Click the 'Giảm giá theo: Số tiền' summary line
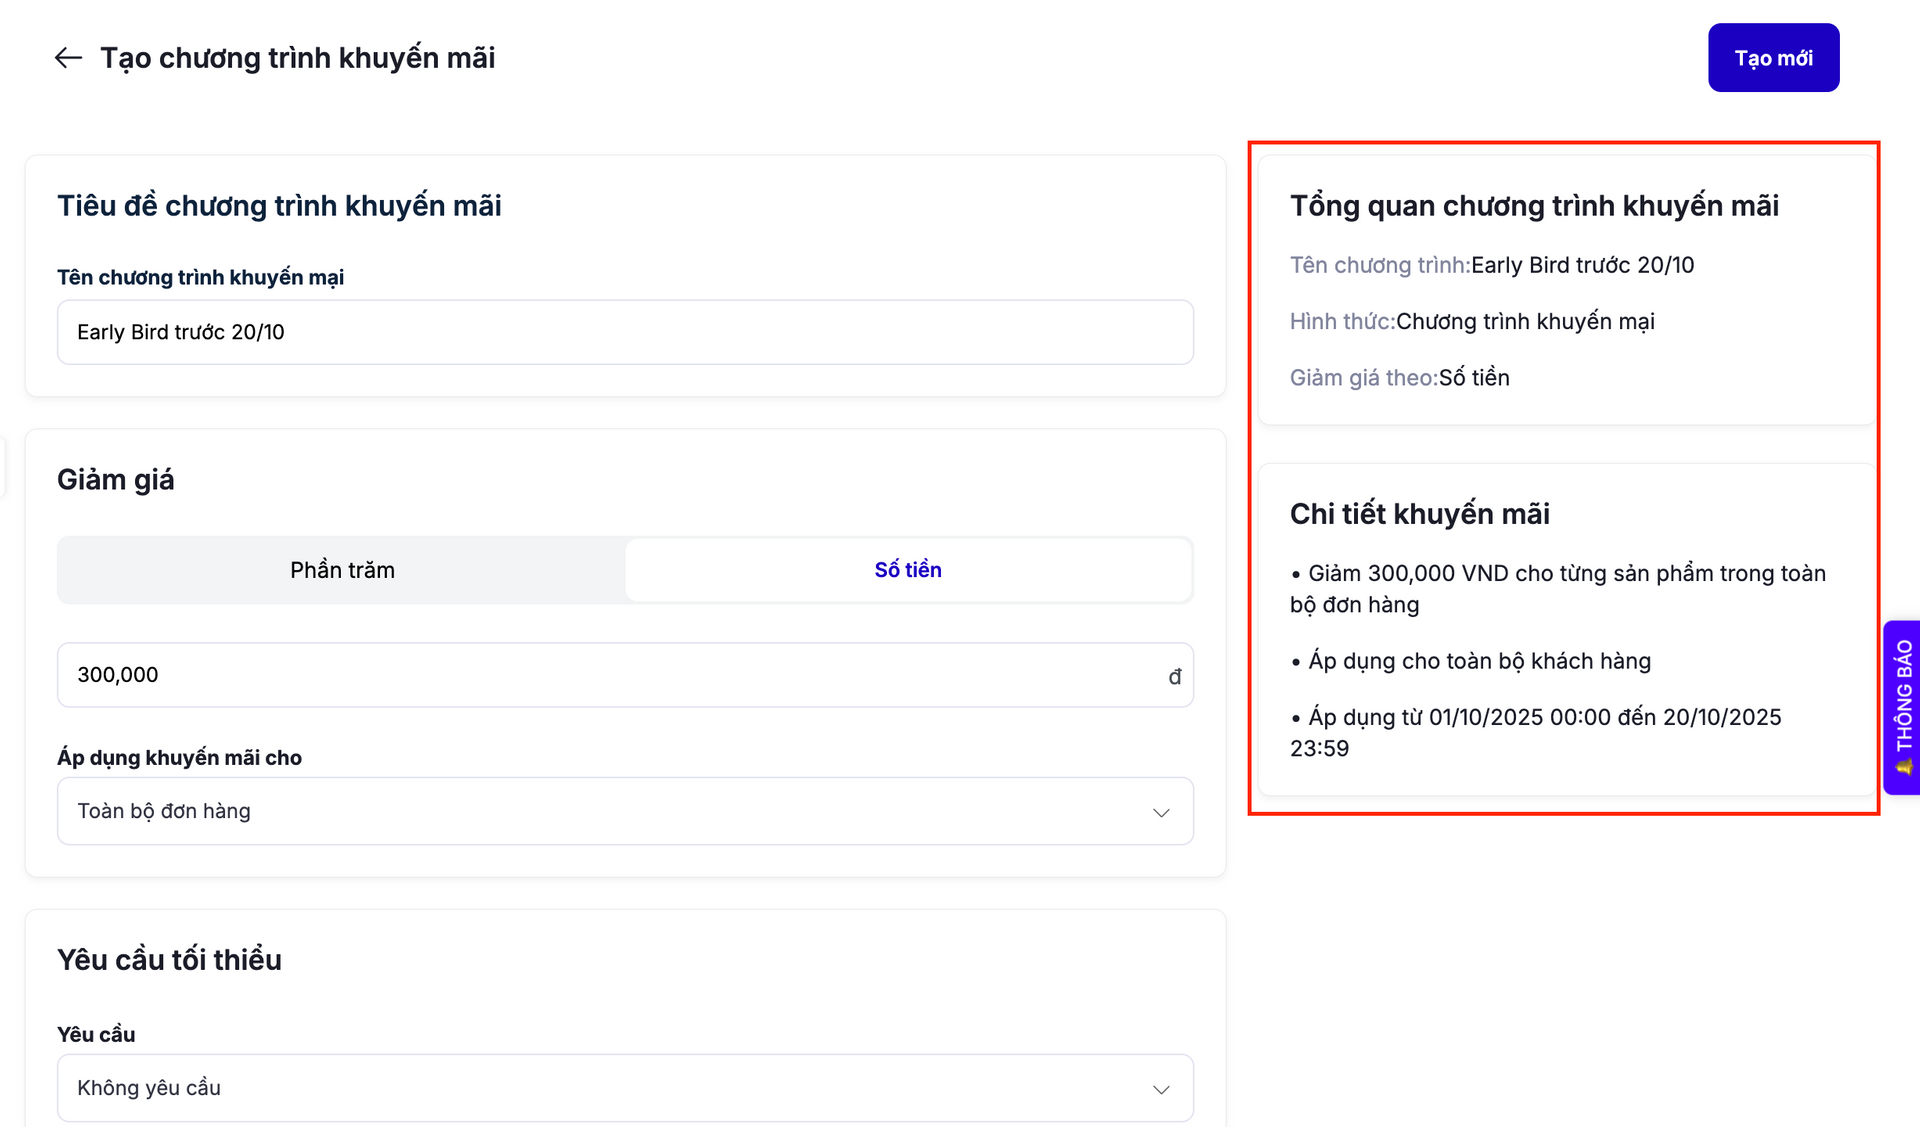 (x=1399, y=378)
